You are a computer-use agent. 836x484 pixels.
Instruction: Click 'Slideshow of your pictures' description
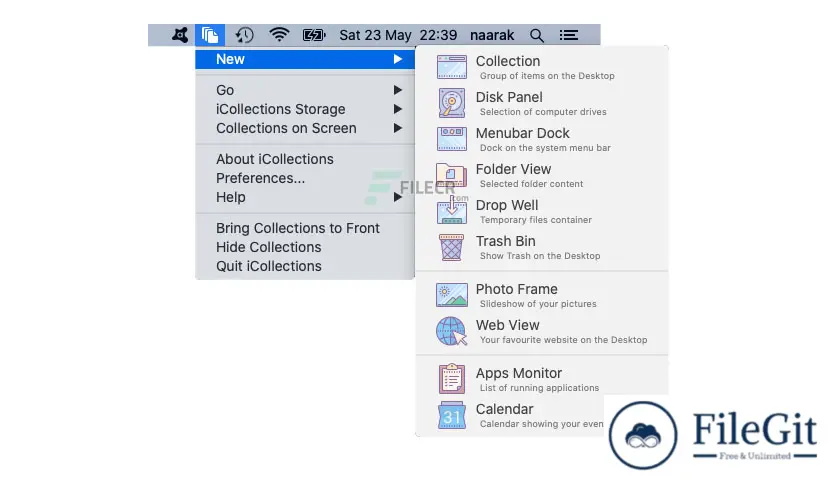point(538,304)
